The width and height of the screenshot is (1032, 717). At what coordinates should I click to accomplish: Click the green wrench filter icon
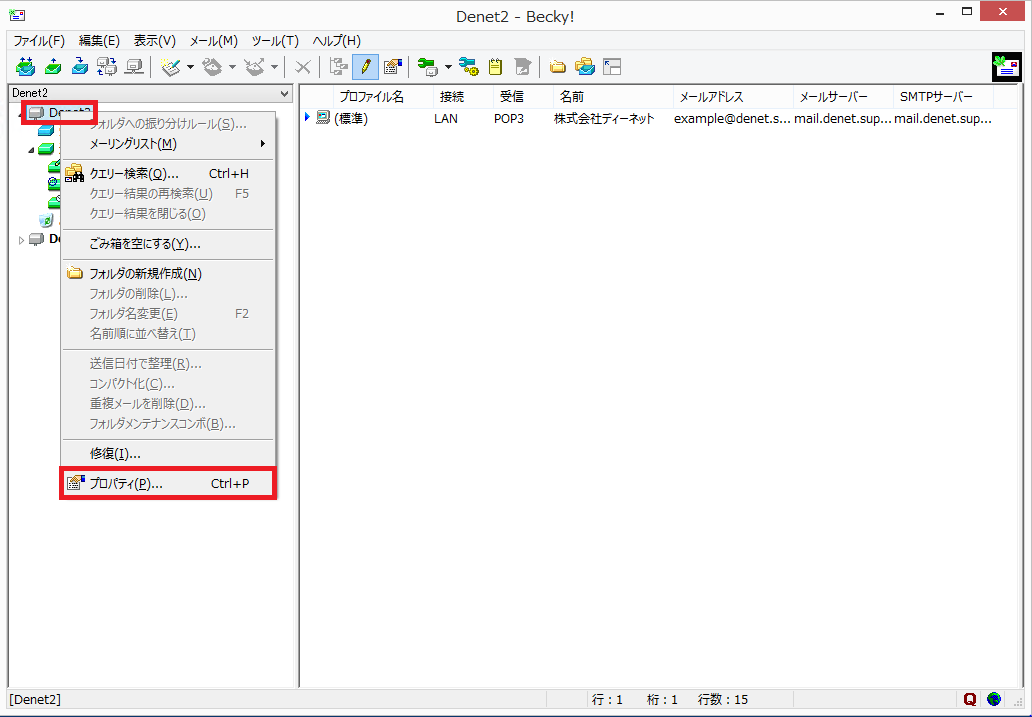(427, 66)
